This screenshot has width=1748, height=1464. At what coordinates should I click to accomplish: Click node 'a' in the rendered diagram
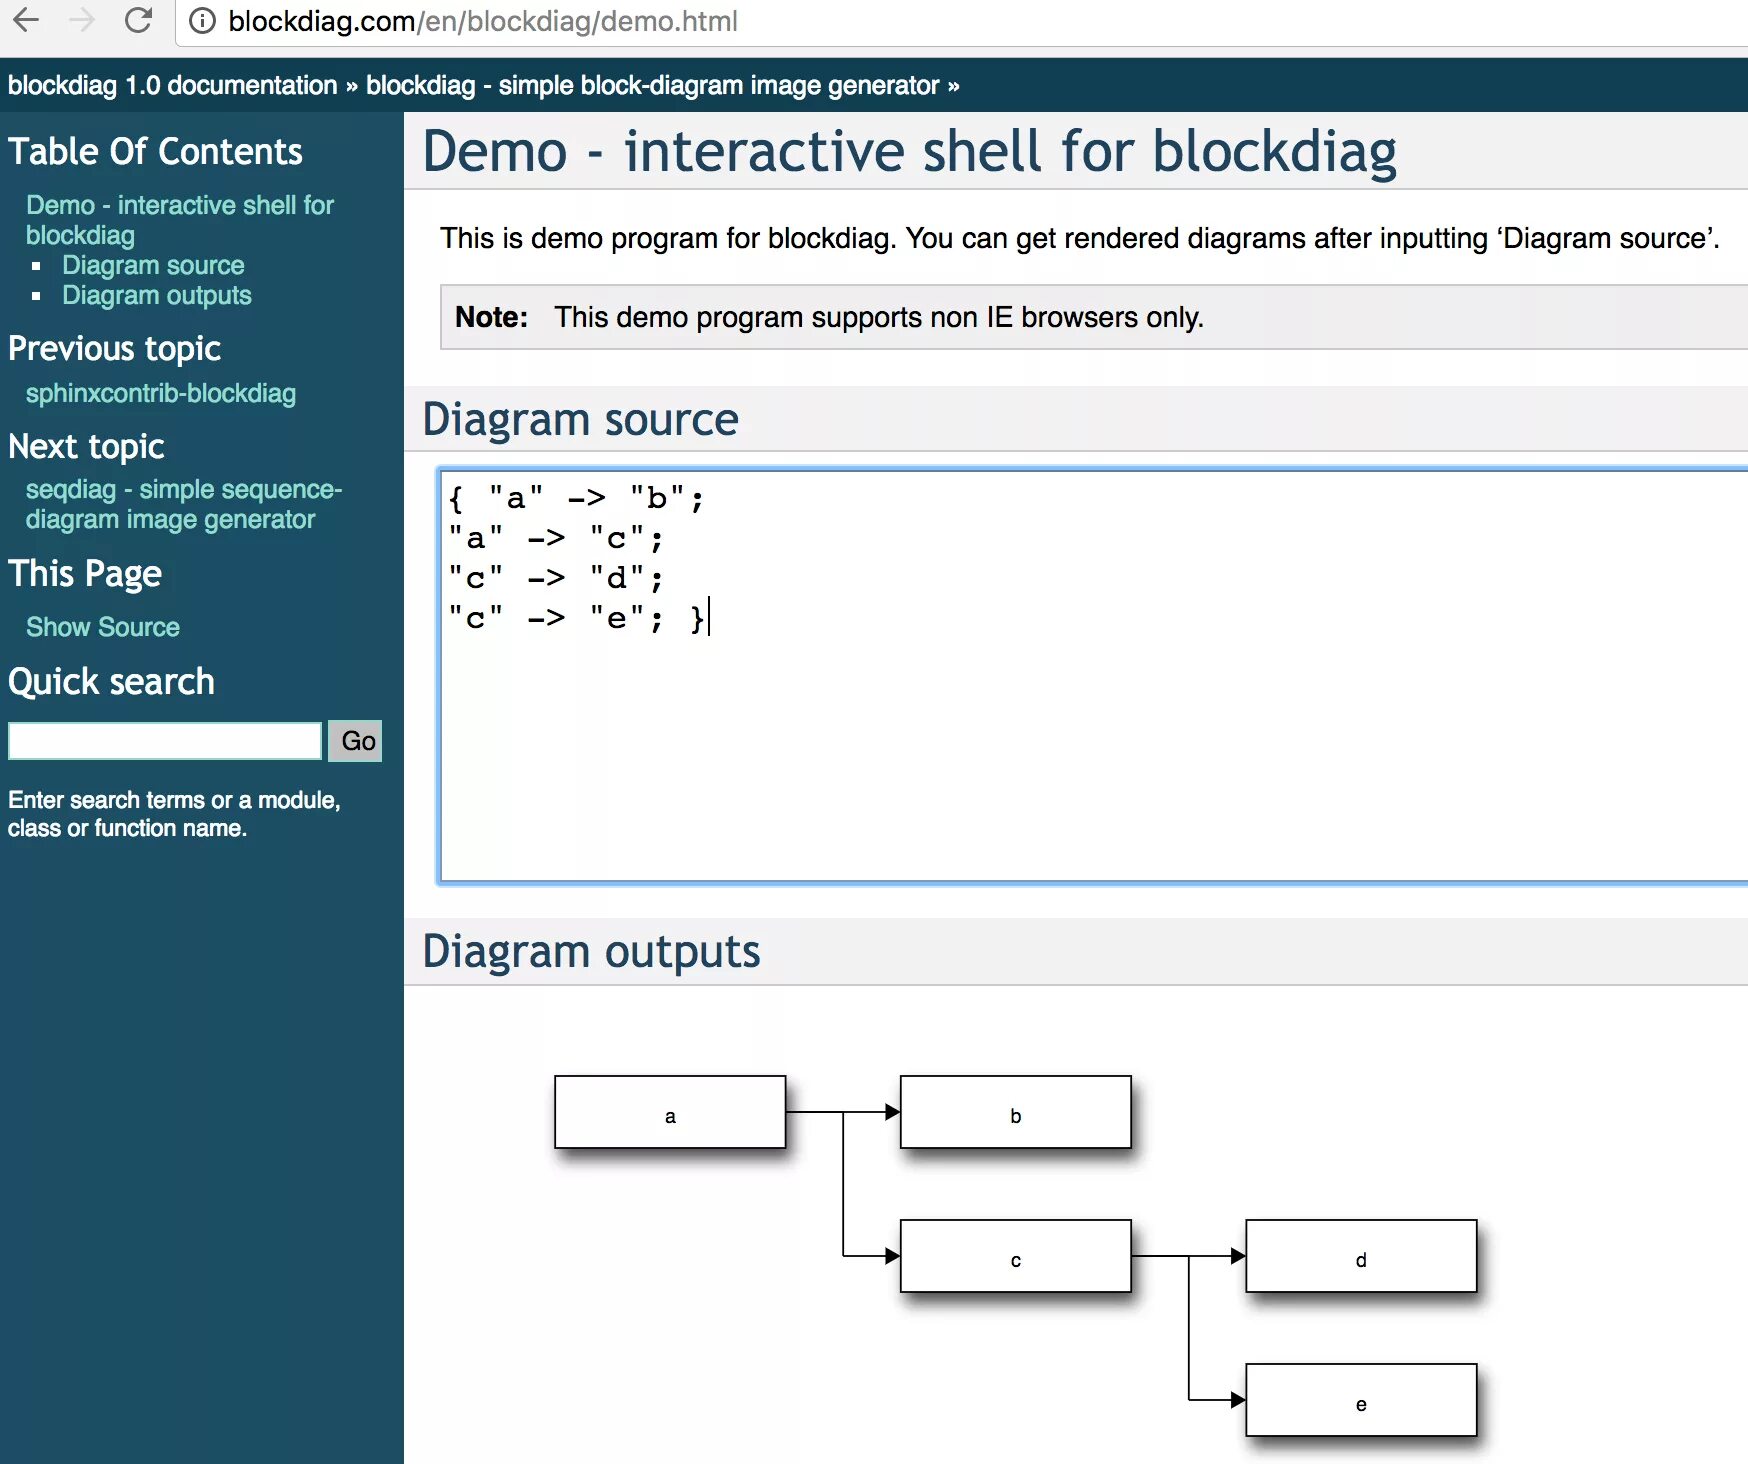670,1112
